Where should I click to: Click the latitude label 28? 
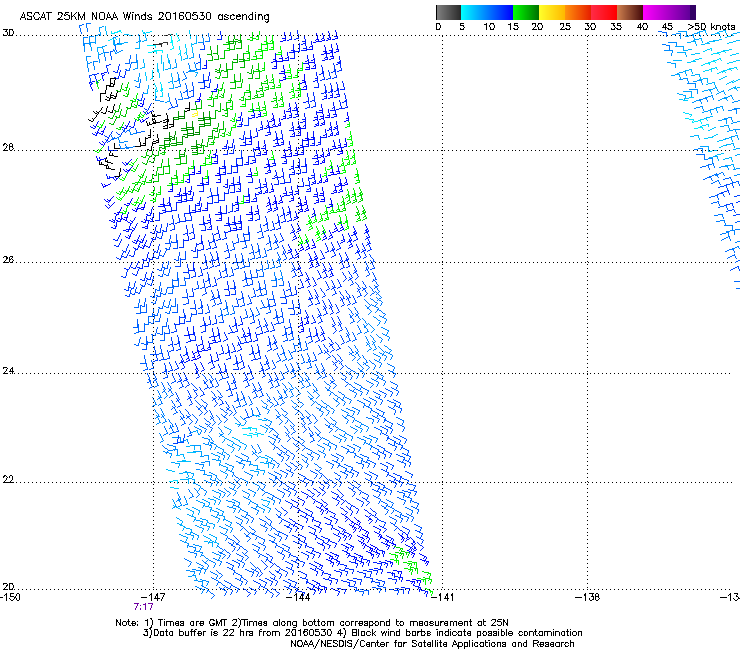[8, 148]
